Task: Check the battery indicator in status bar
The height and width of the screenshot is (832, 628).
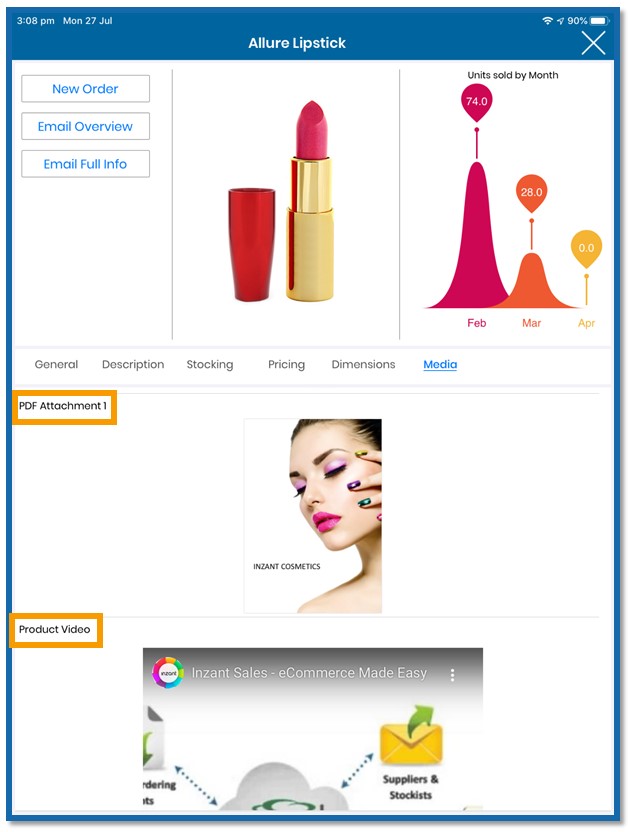Action: pos(600,21)
